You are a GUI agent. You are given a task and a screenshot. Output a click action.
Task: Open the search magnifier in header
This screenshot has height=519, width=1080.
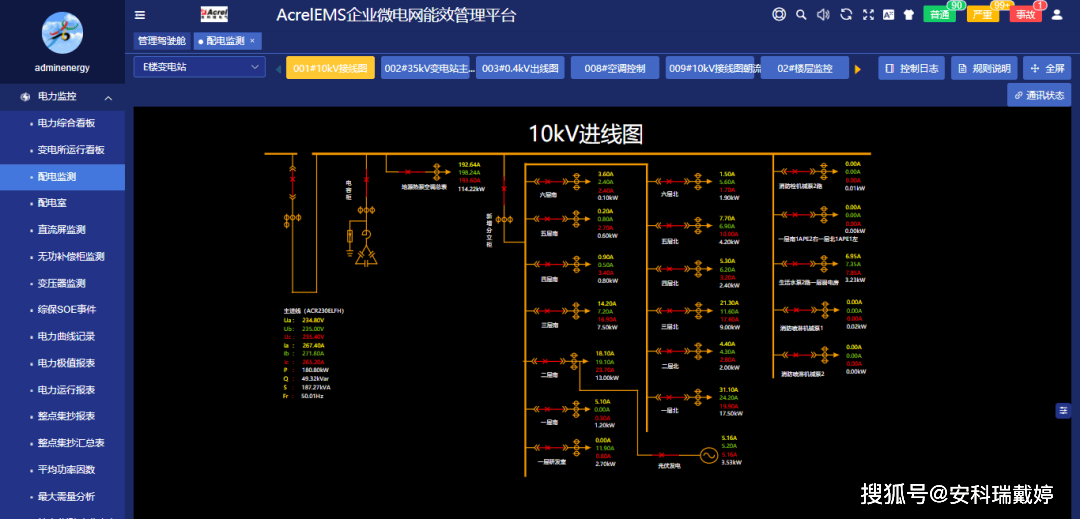click(801, 14)
